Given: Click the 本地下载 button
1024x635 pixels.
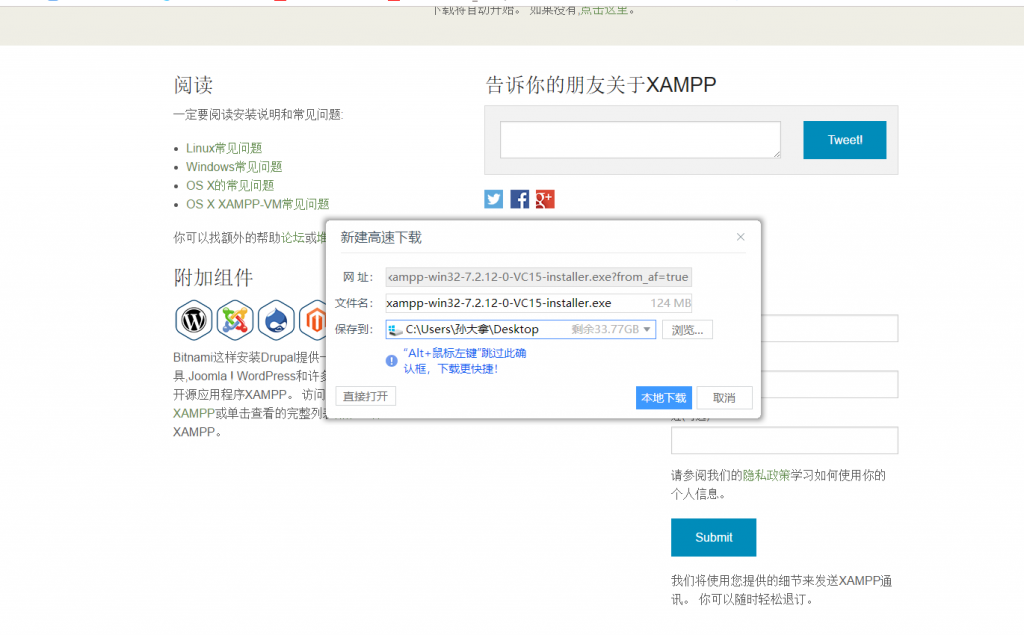Looking at the screenshot, I should (664, 398).
